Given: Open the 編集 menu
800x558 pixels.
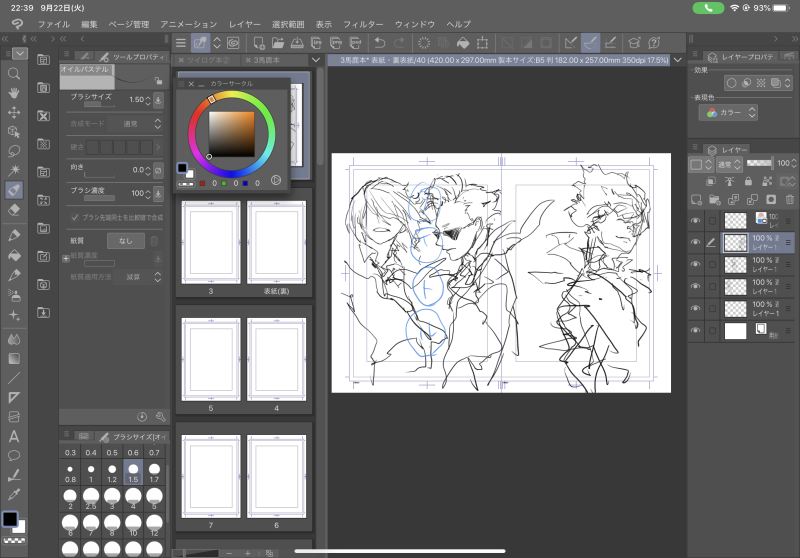Looking at the screenshot, I should [89, 24].
